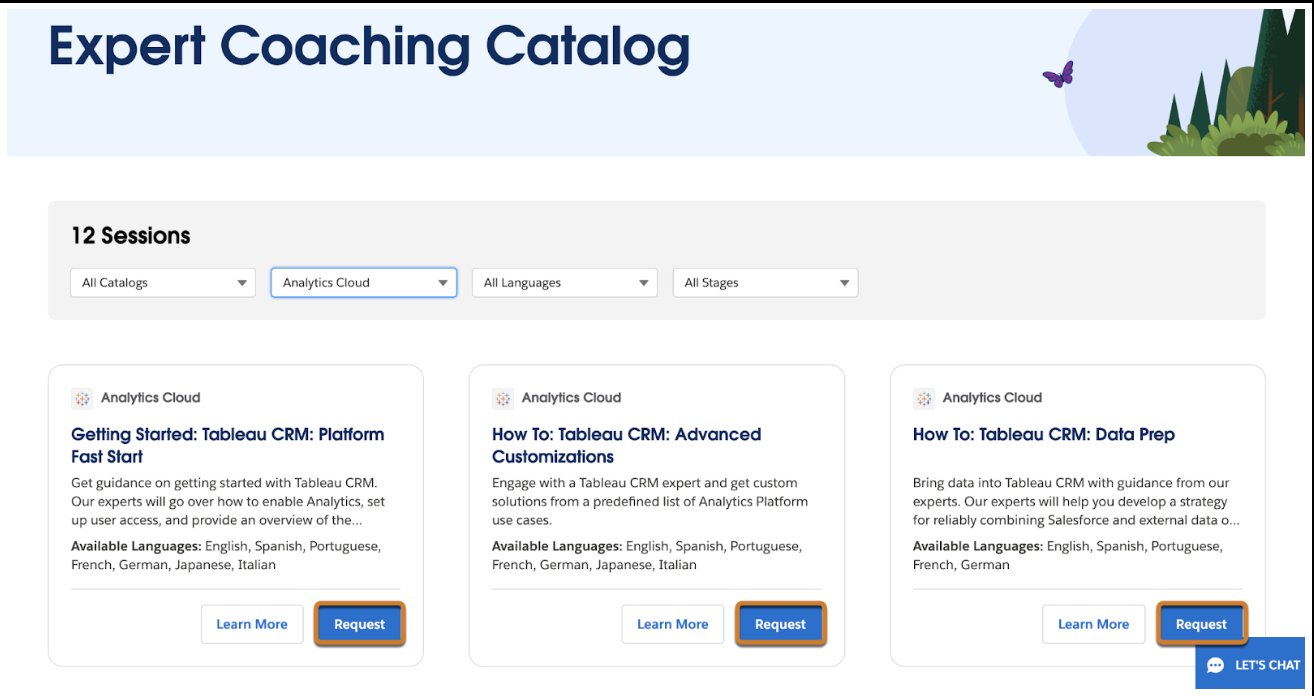The image size is (1314, 696).
Task: Click Analytics Cloud icon on Platform Fast Start card
Action: click(x=82, y=398)
